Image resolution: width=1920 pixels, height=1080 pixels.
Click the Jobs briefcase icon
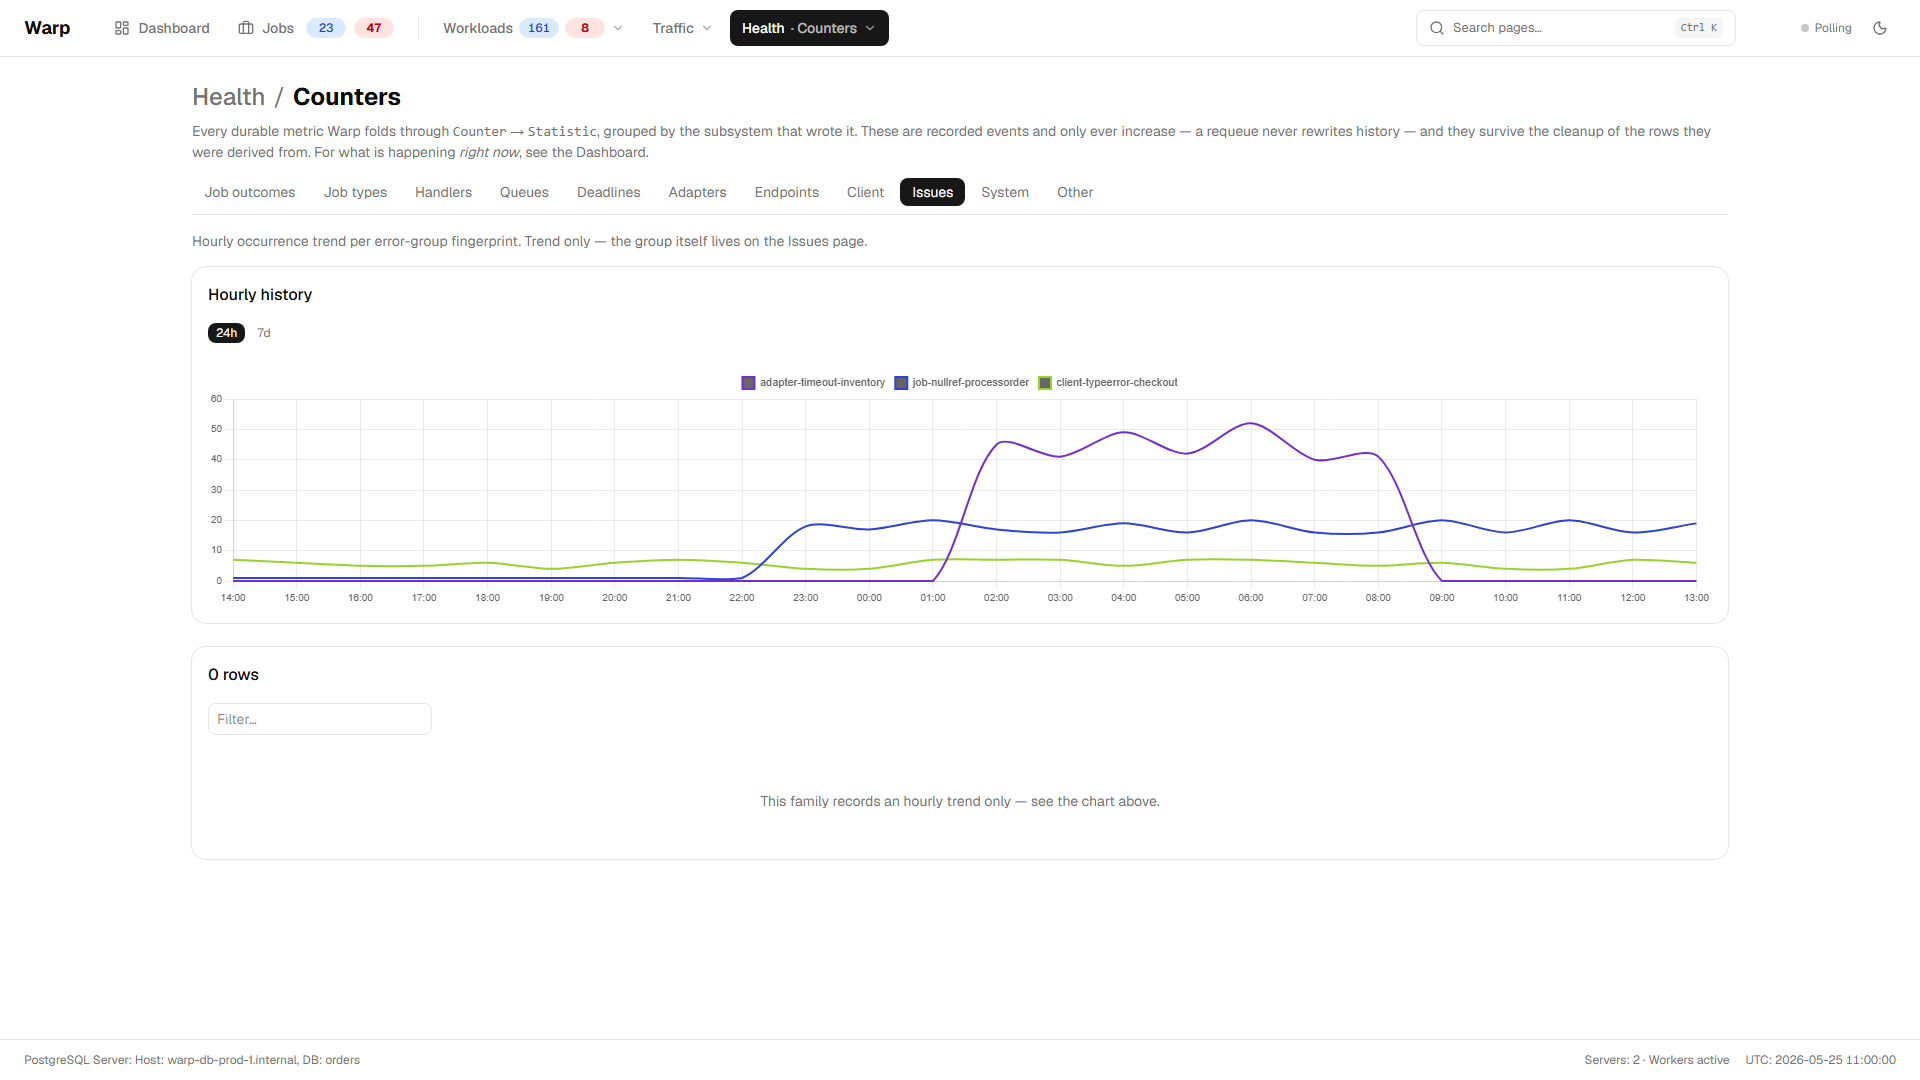pyautogui.click(x=246, y=28)
